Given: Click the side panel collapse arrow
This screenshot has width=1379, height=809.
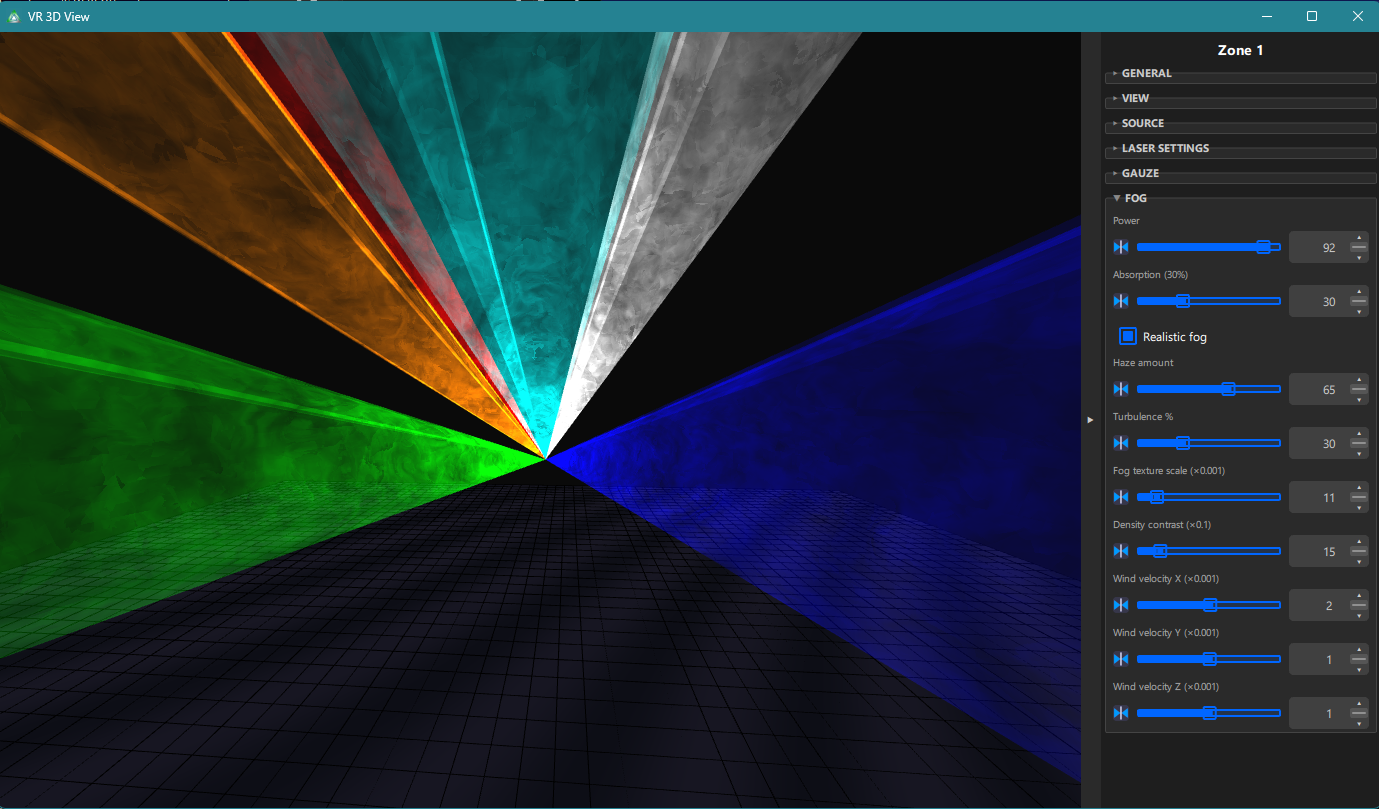Looking at the screenshot, I should (1090, 420).
